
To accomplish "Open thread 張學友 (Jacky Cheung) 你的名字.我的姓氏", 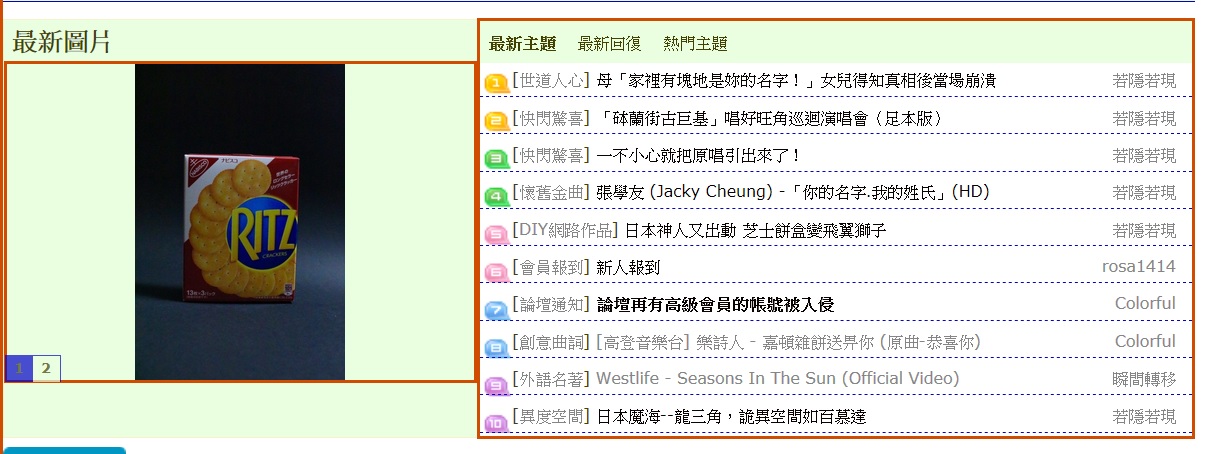I will (793, 192).
